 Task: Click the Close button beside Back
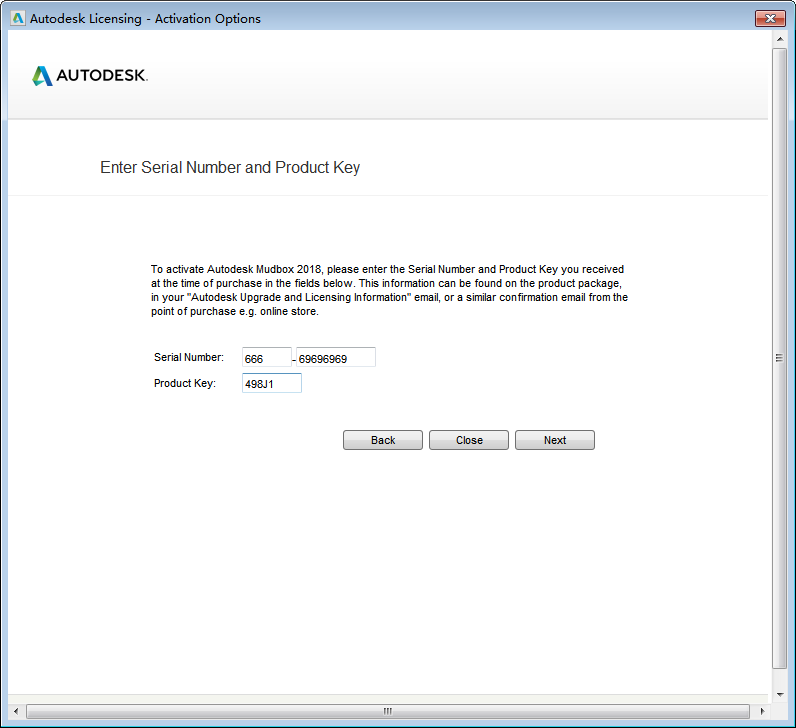coord(469,440)
